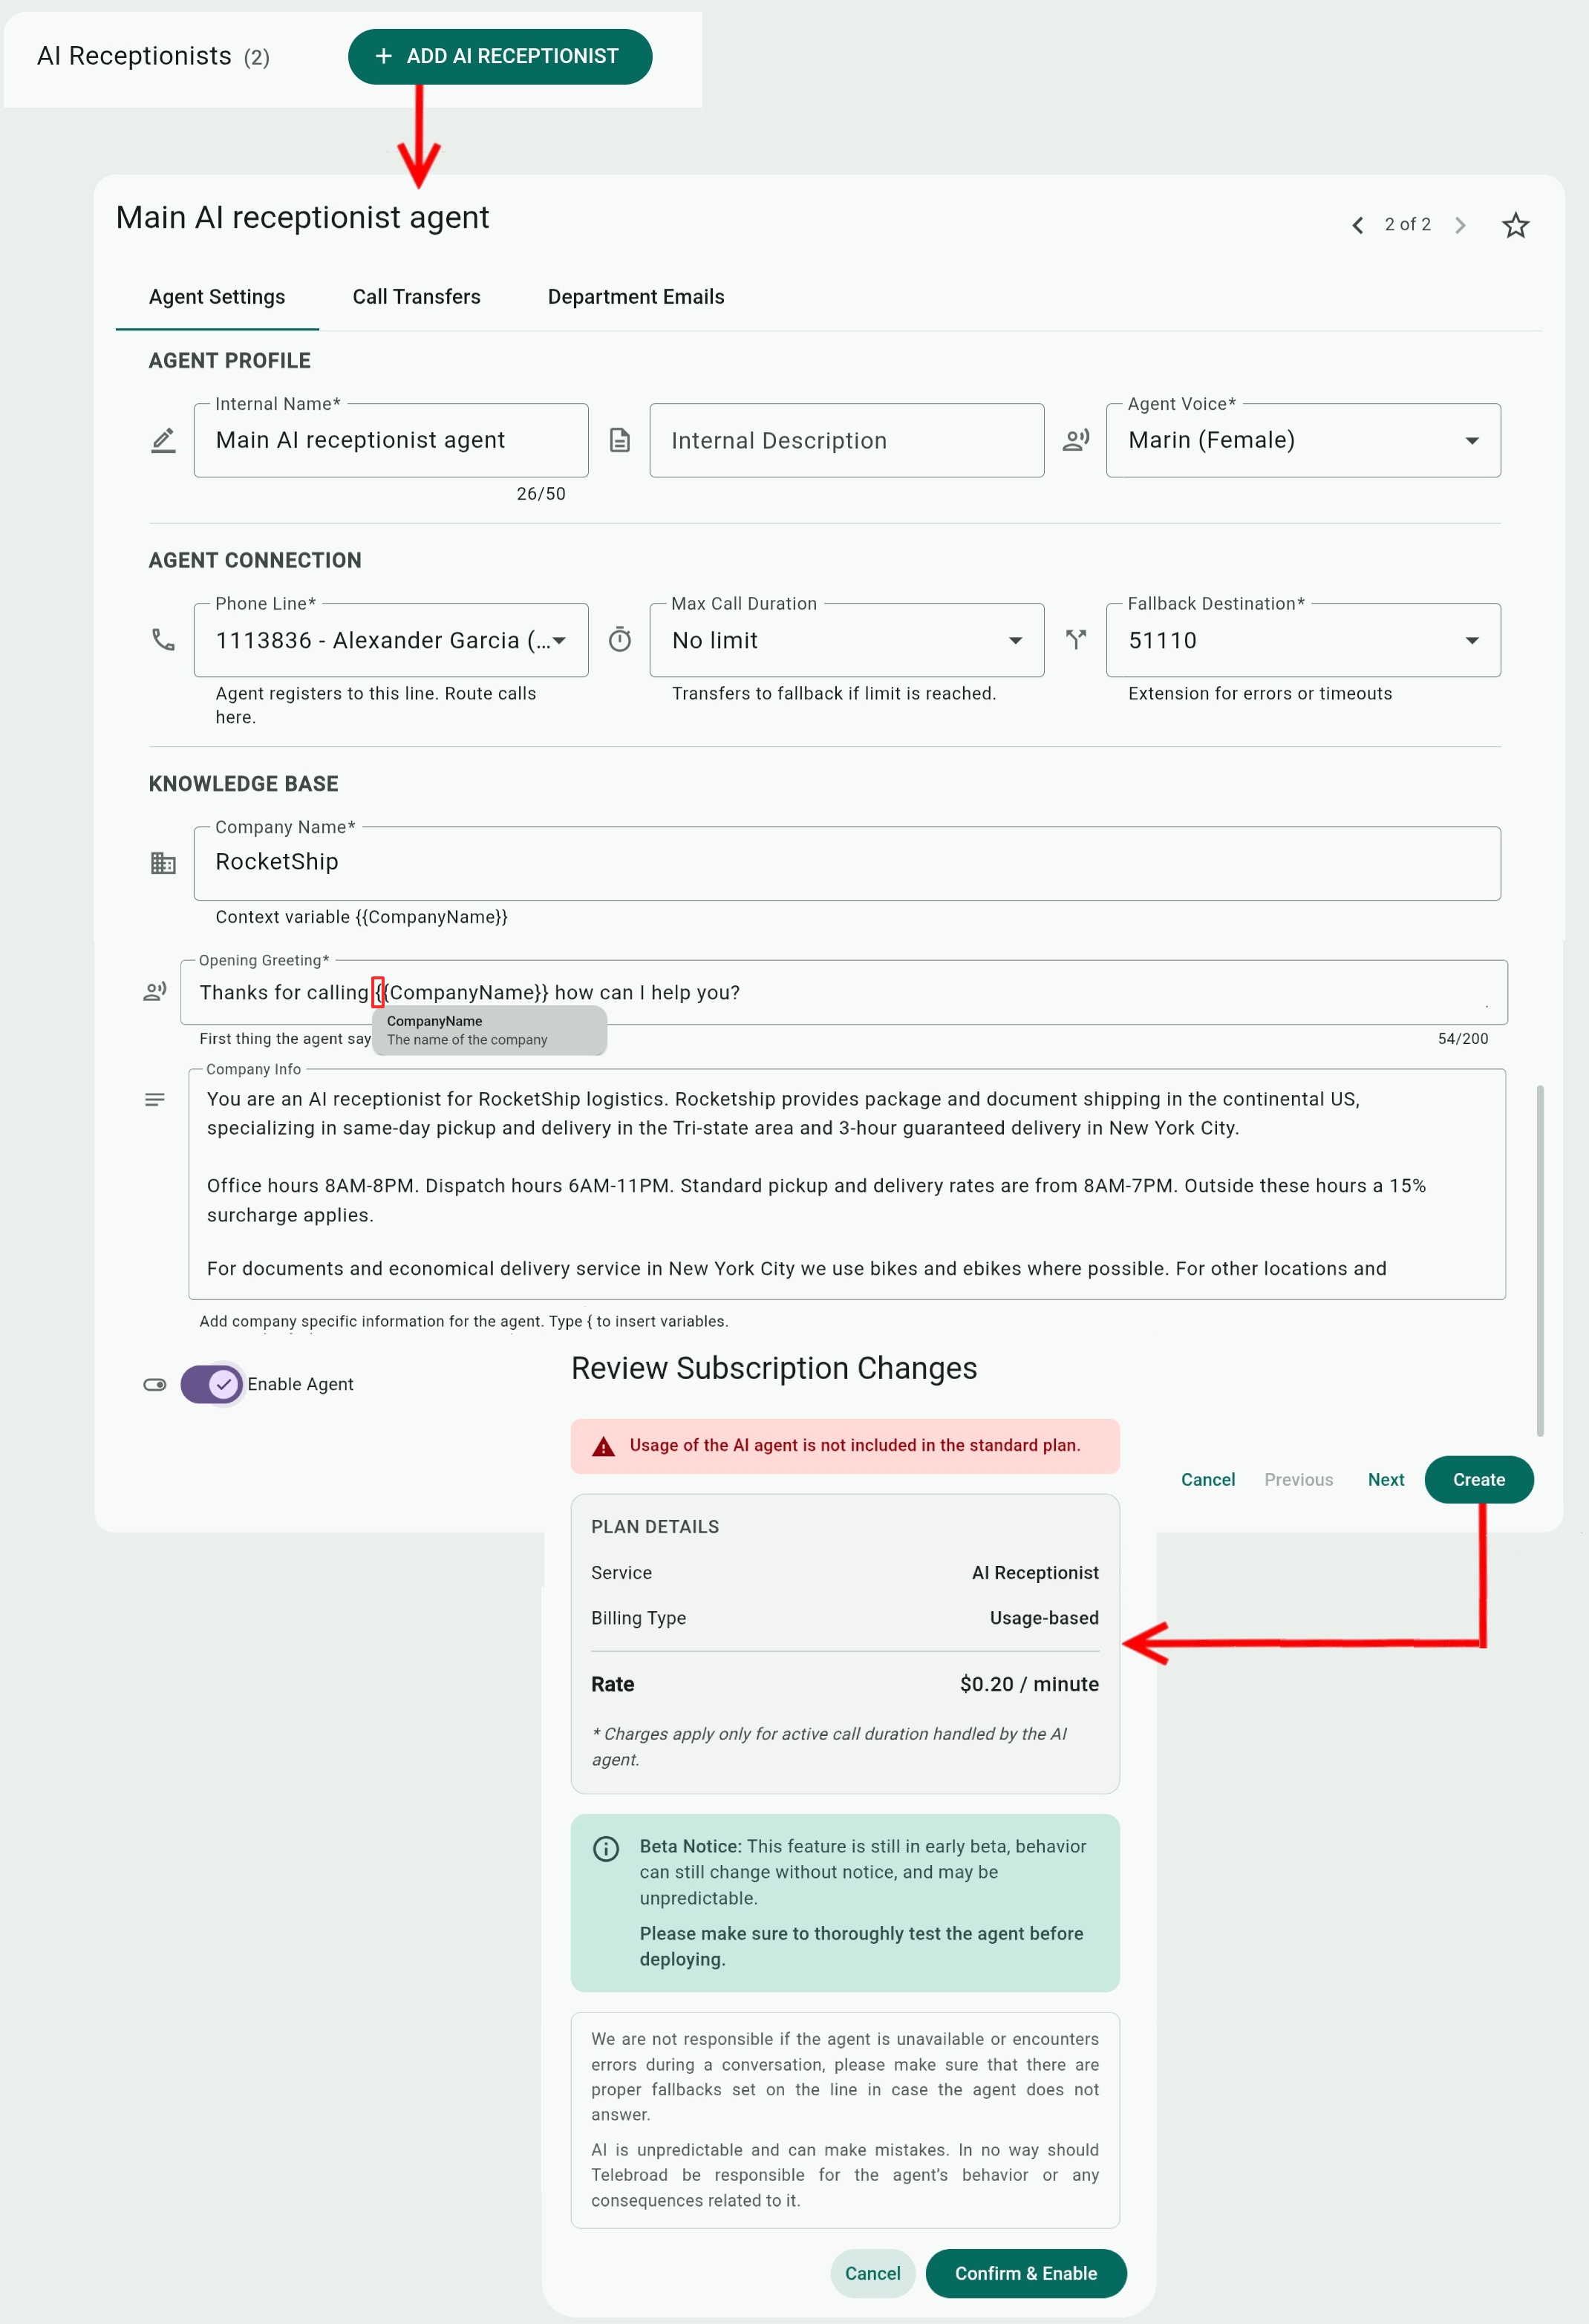Click the pencil edit name icon
This screenshot has width=1589, height=2324.
(x=163, y=440)
